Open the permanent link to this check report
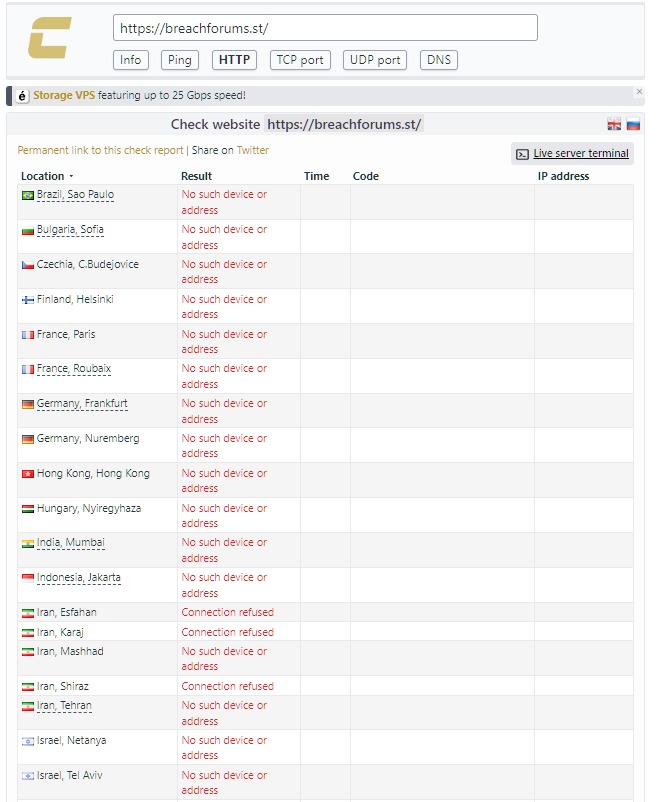The image size is (663, 802). 100,150
